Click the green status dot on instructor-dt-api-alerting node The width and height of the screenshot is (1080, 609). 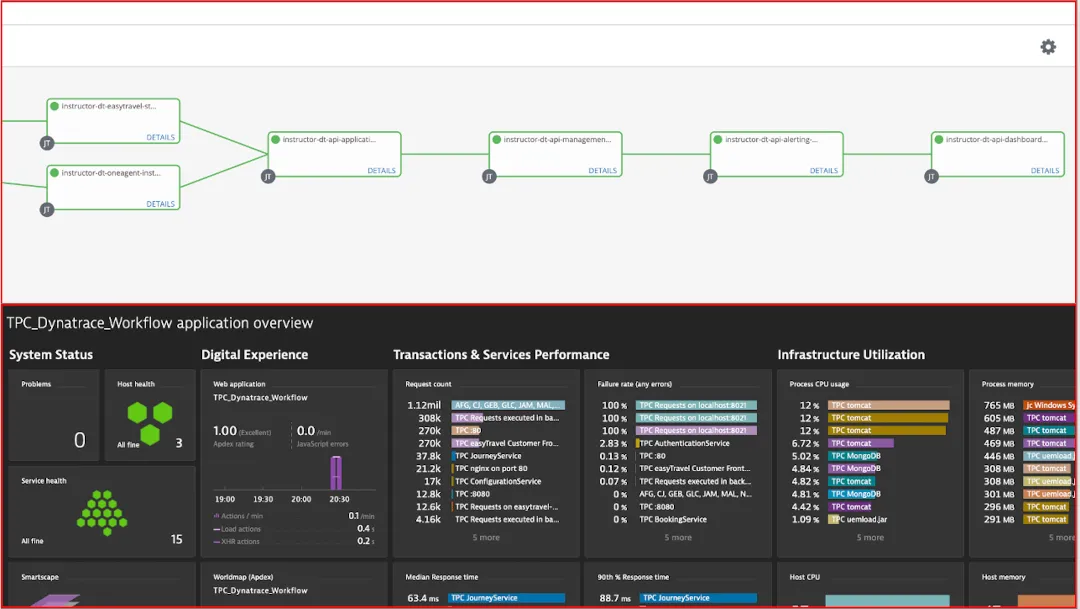(x=716, y=140)
